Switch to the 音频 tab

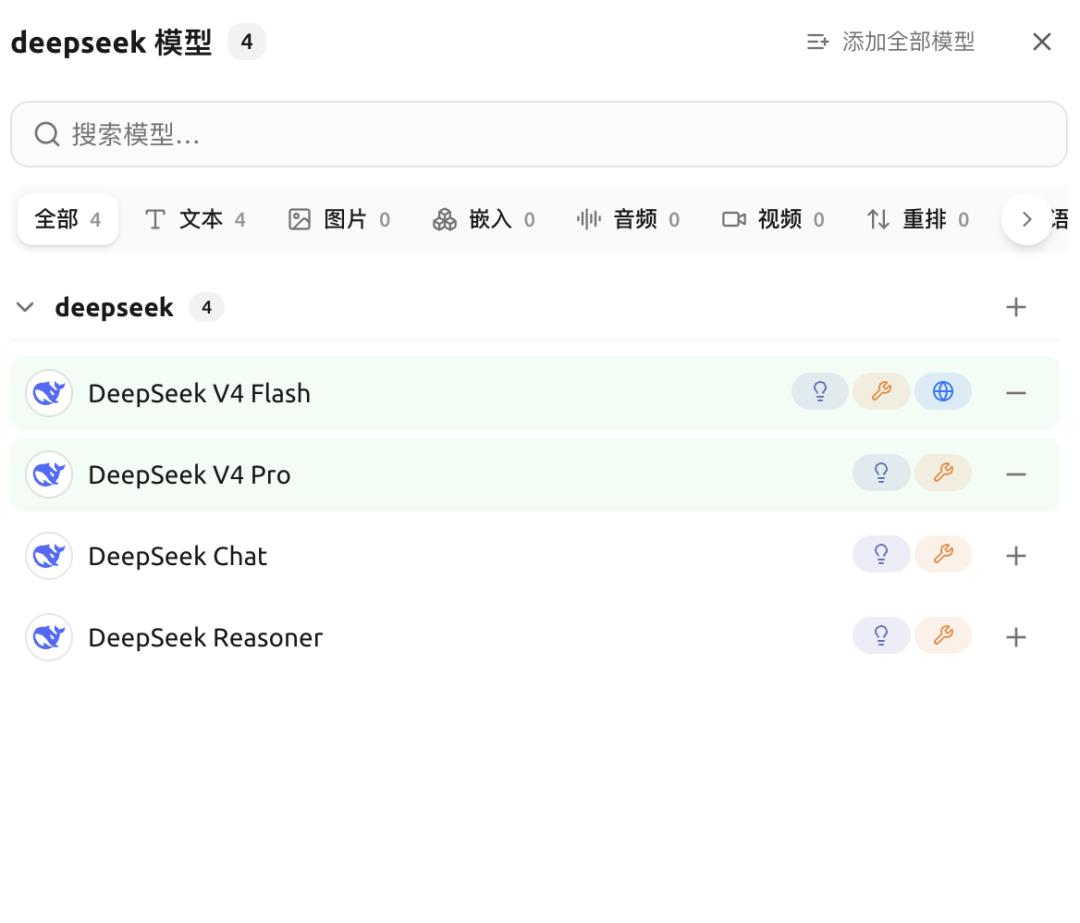pos(628,220)
